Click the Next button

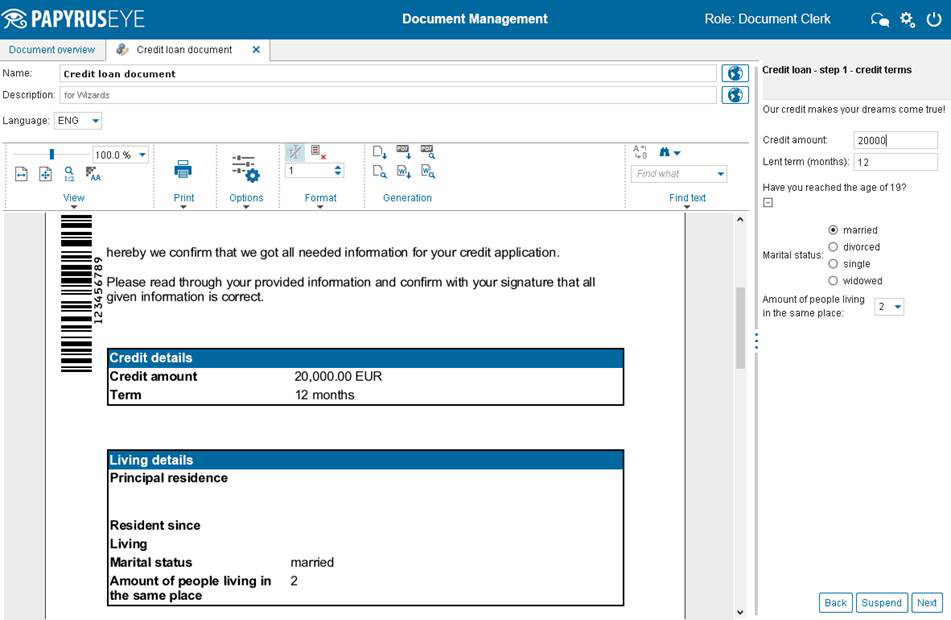point(927,602)
